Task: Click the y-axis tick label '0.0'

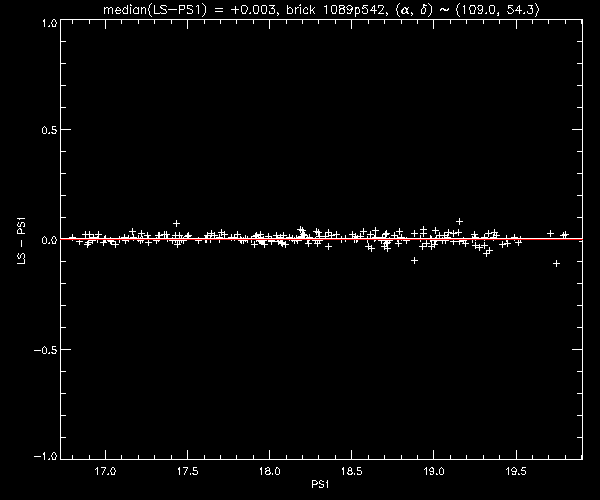Action: coord(49,240)
